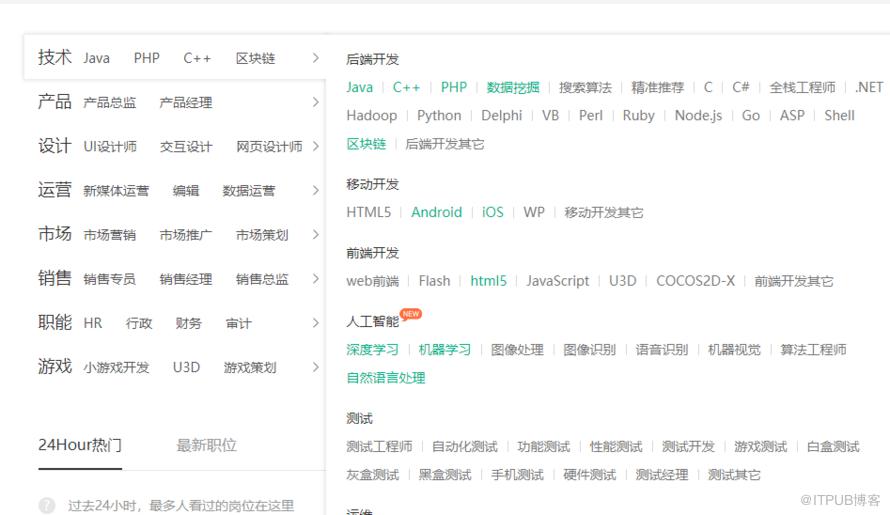Screen dimensions: 890x515
Task: Open the 销售 main category
Action: point(54,278)
